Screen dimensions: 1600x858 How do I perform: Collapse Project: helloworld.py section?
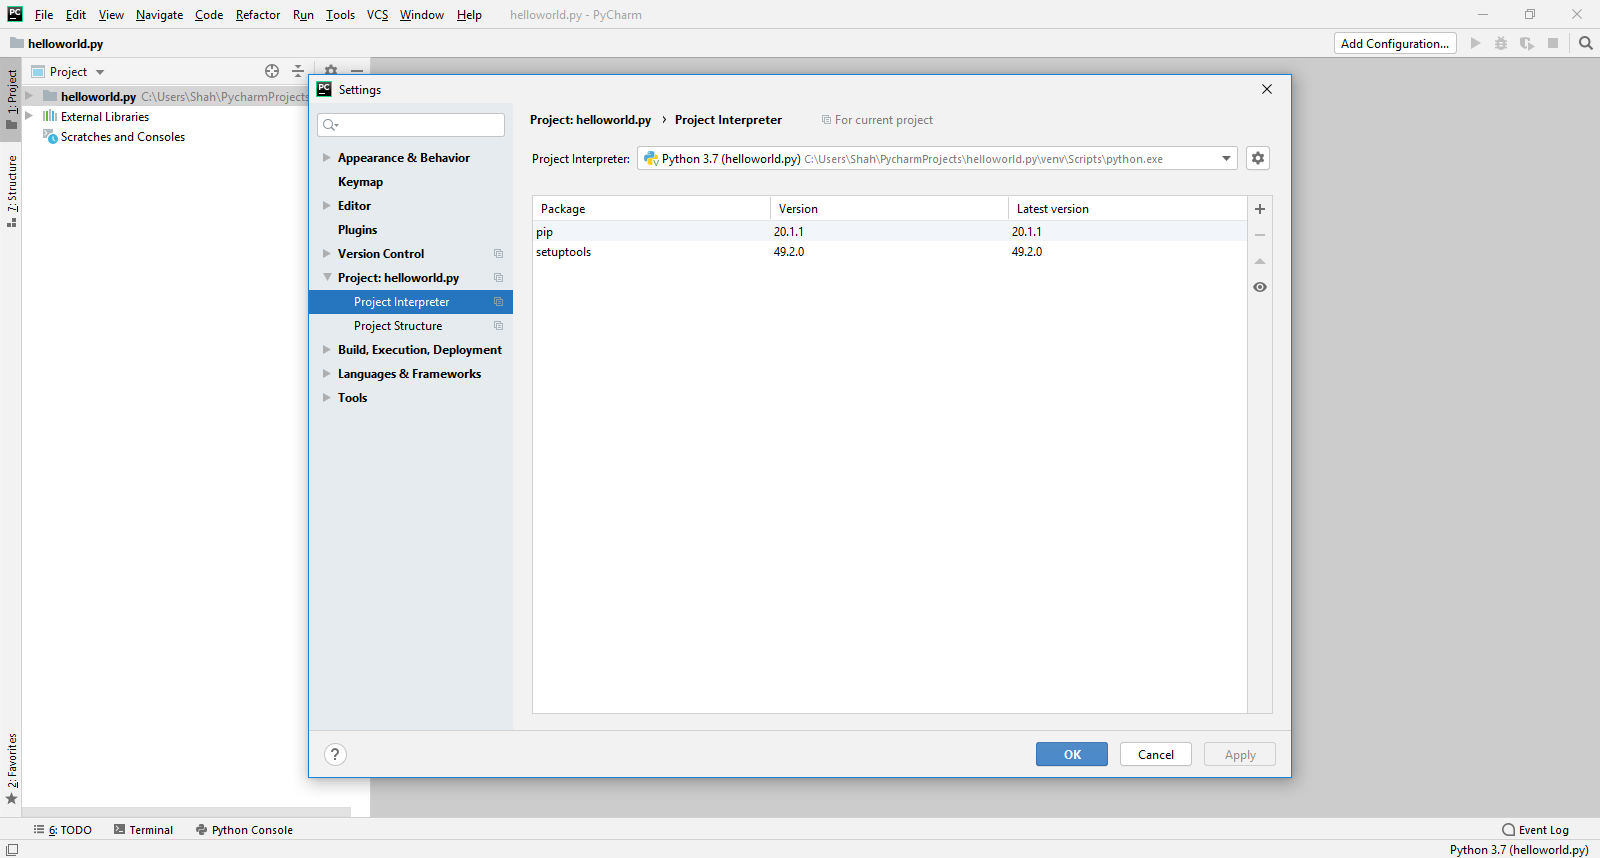[x=327, y=278]
